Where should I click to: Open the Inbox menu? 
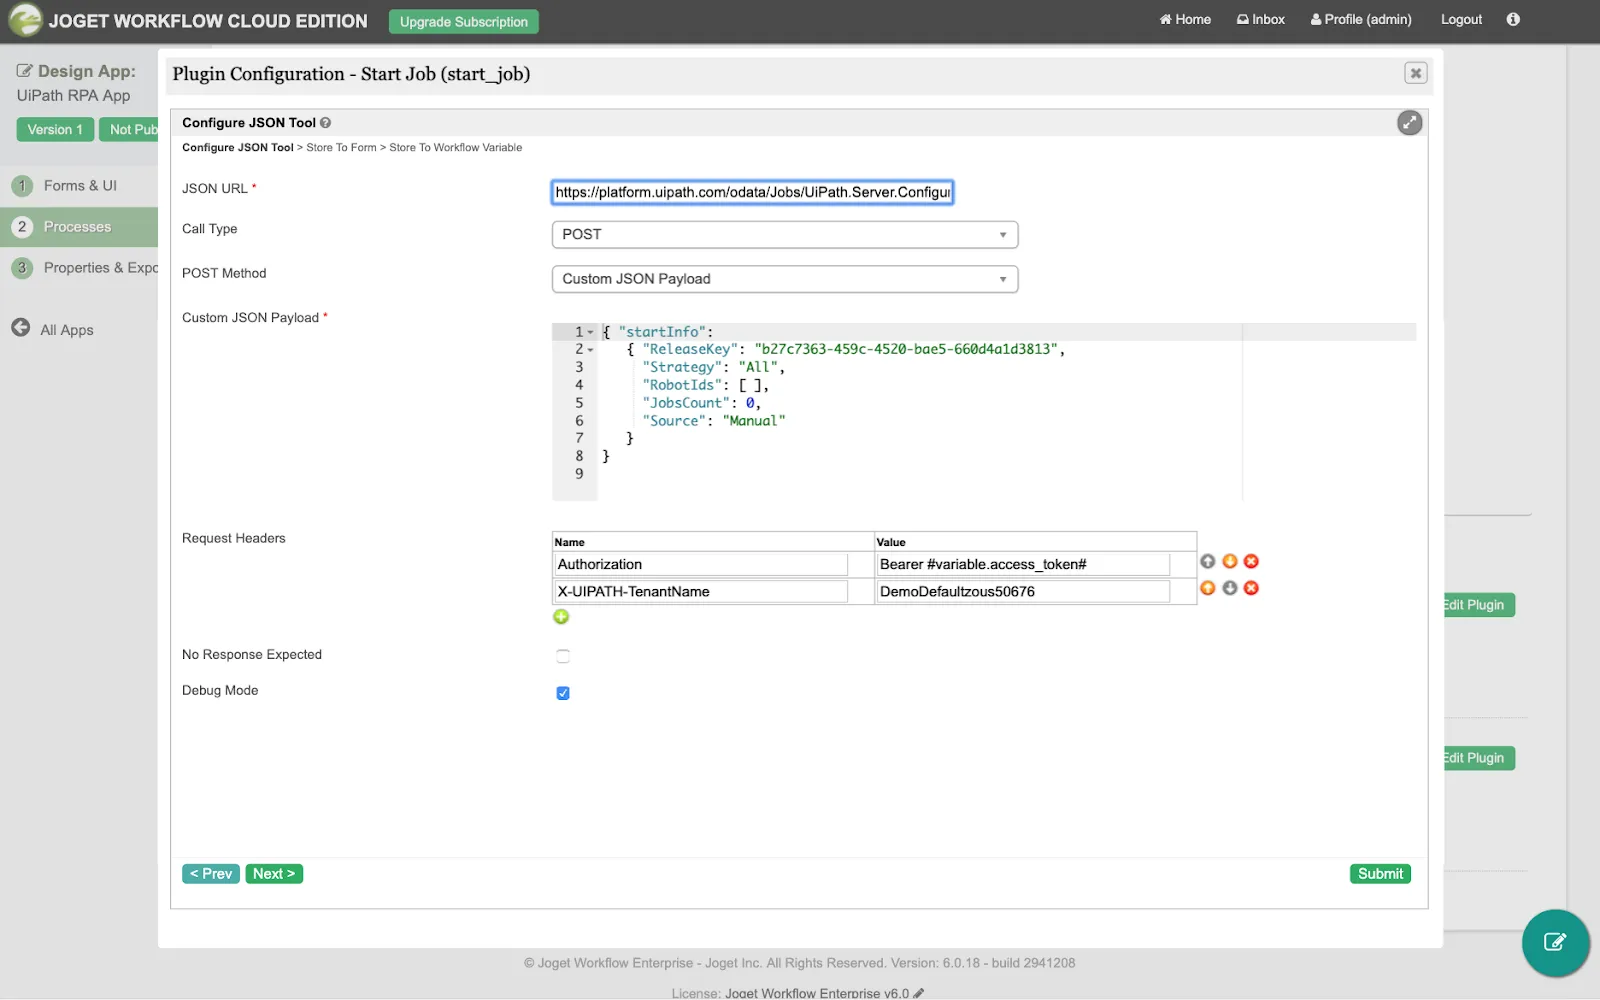tap(1261, 19)
